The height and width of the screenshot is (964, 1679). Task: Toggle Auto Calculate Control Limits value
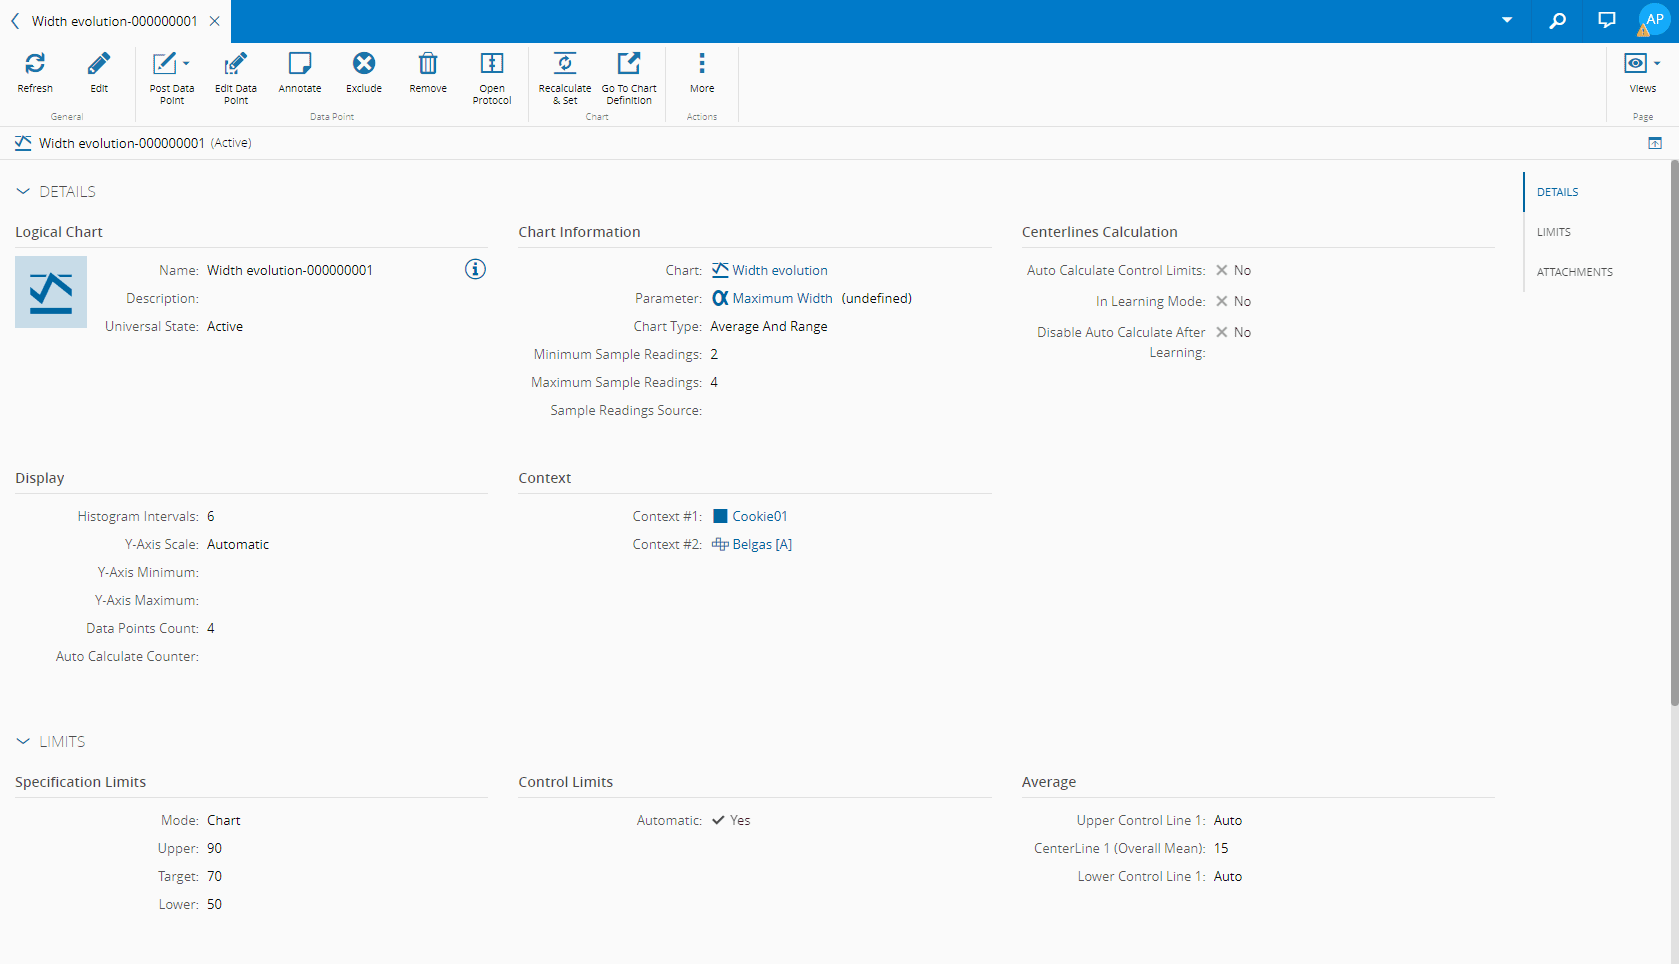click(1221, 270)
